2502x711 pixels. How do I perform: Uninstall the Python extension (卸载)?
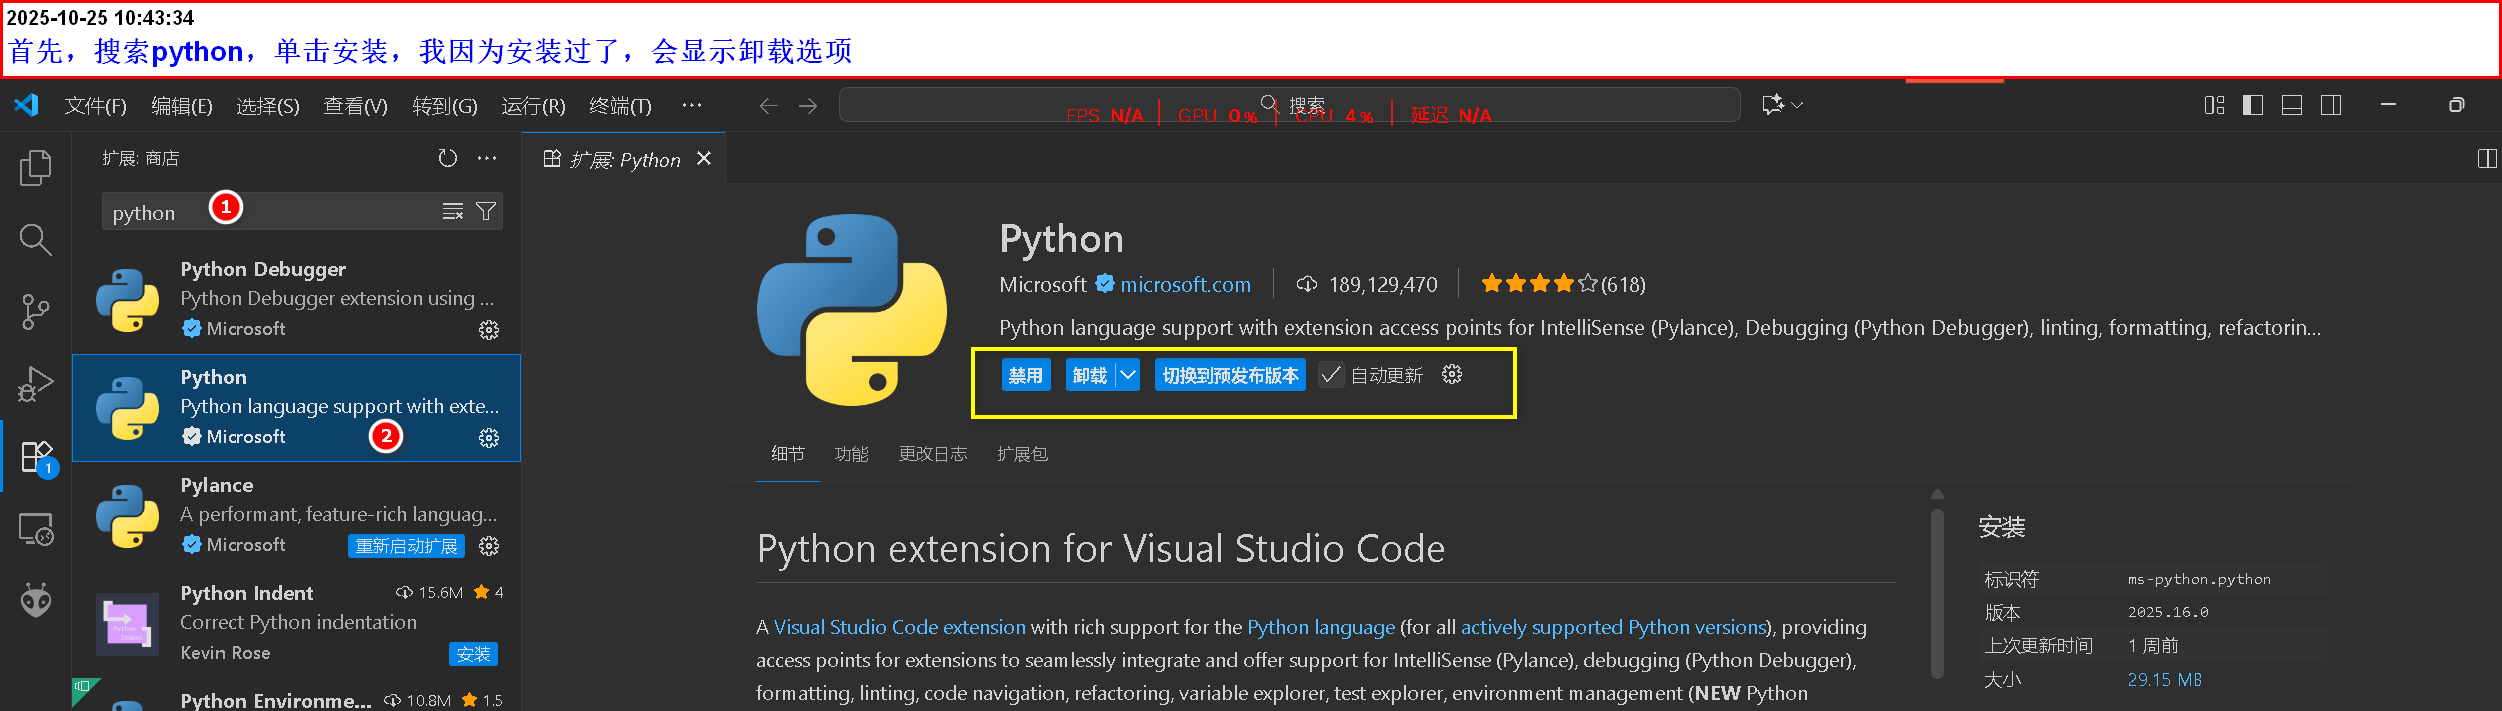[1090, 375]
